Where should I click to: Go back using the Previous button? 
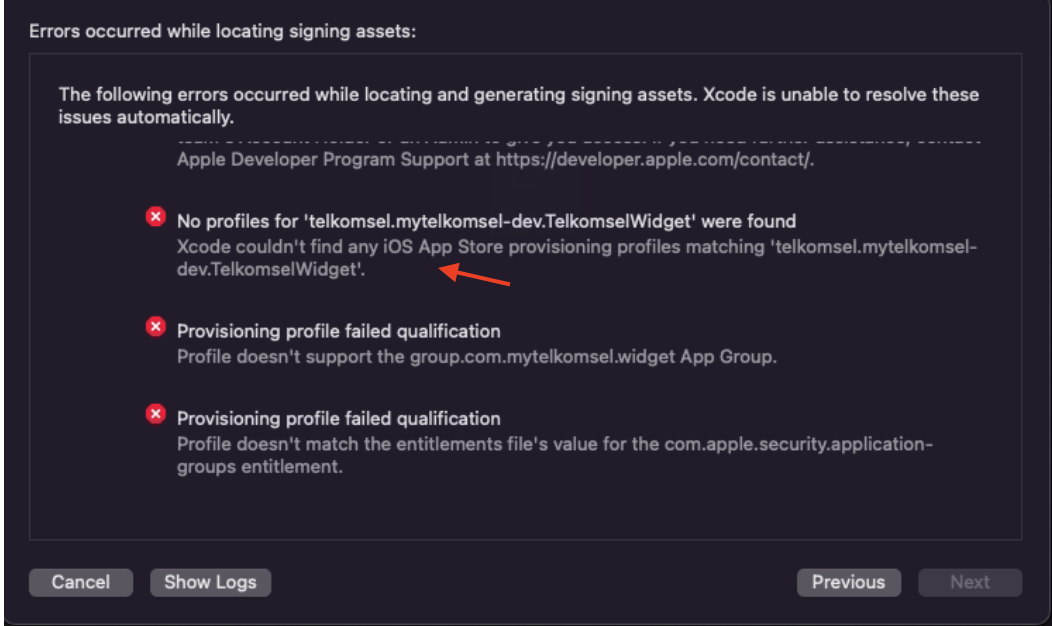coord(848,582)
